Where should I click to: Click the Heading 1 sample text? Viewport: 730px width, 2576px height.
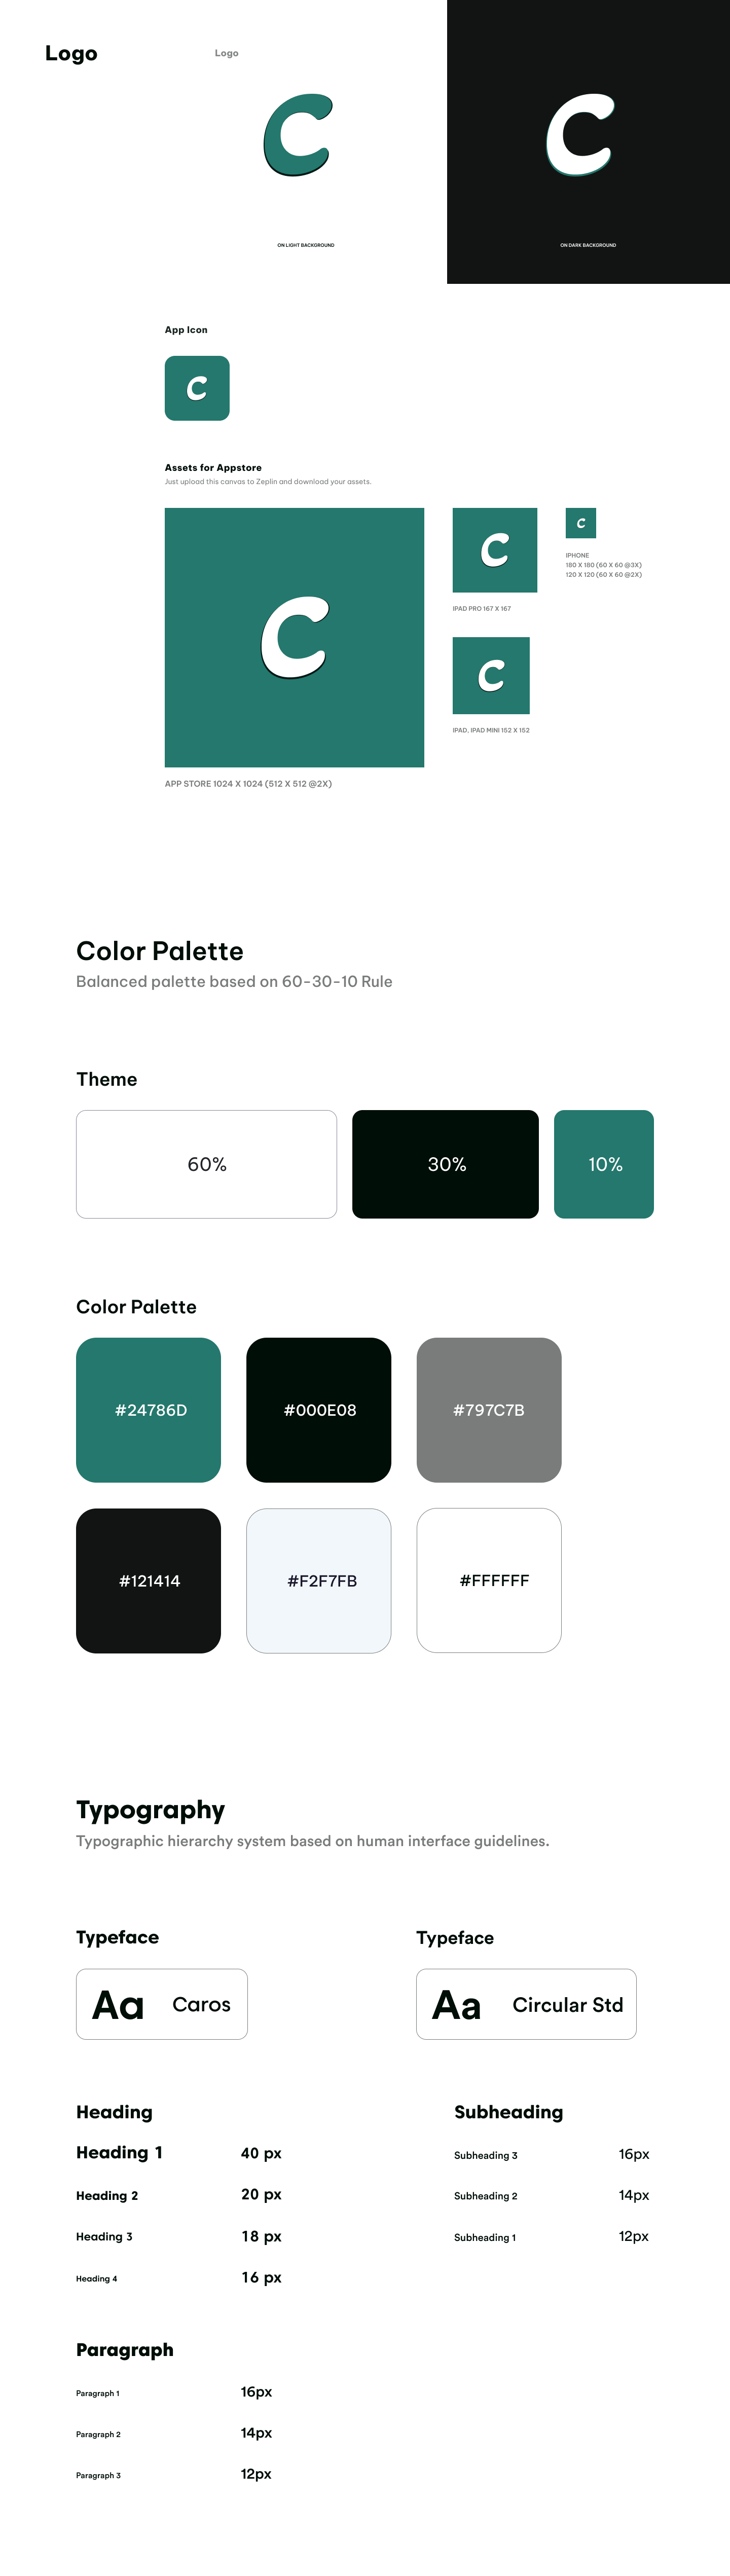119,2152
